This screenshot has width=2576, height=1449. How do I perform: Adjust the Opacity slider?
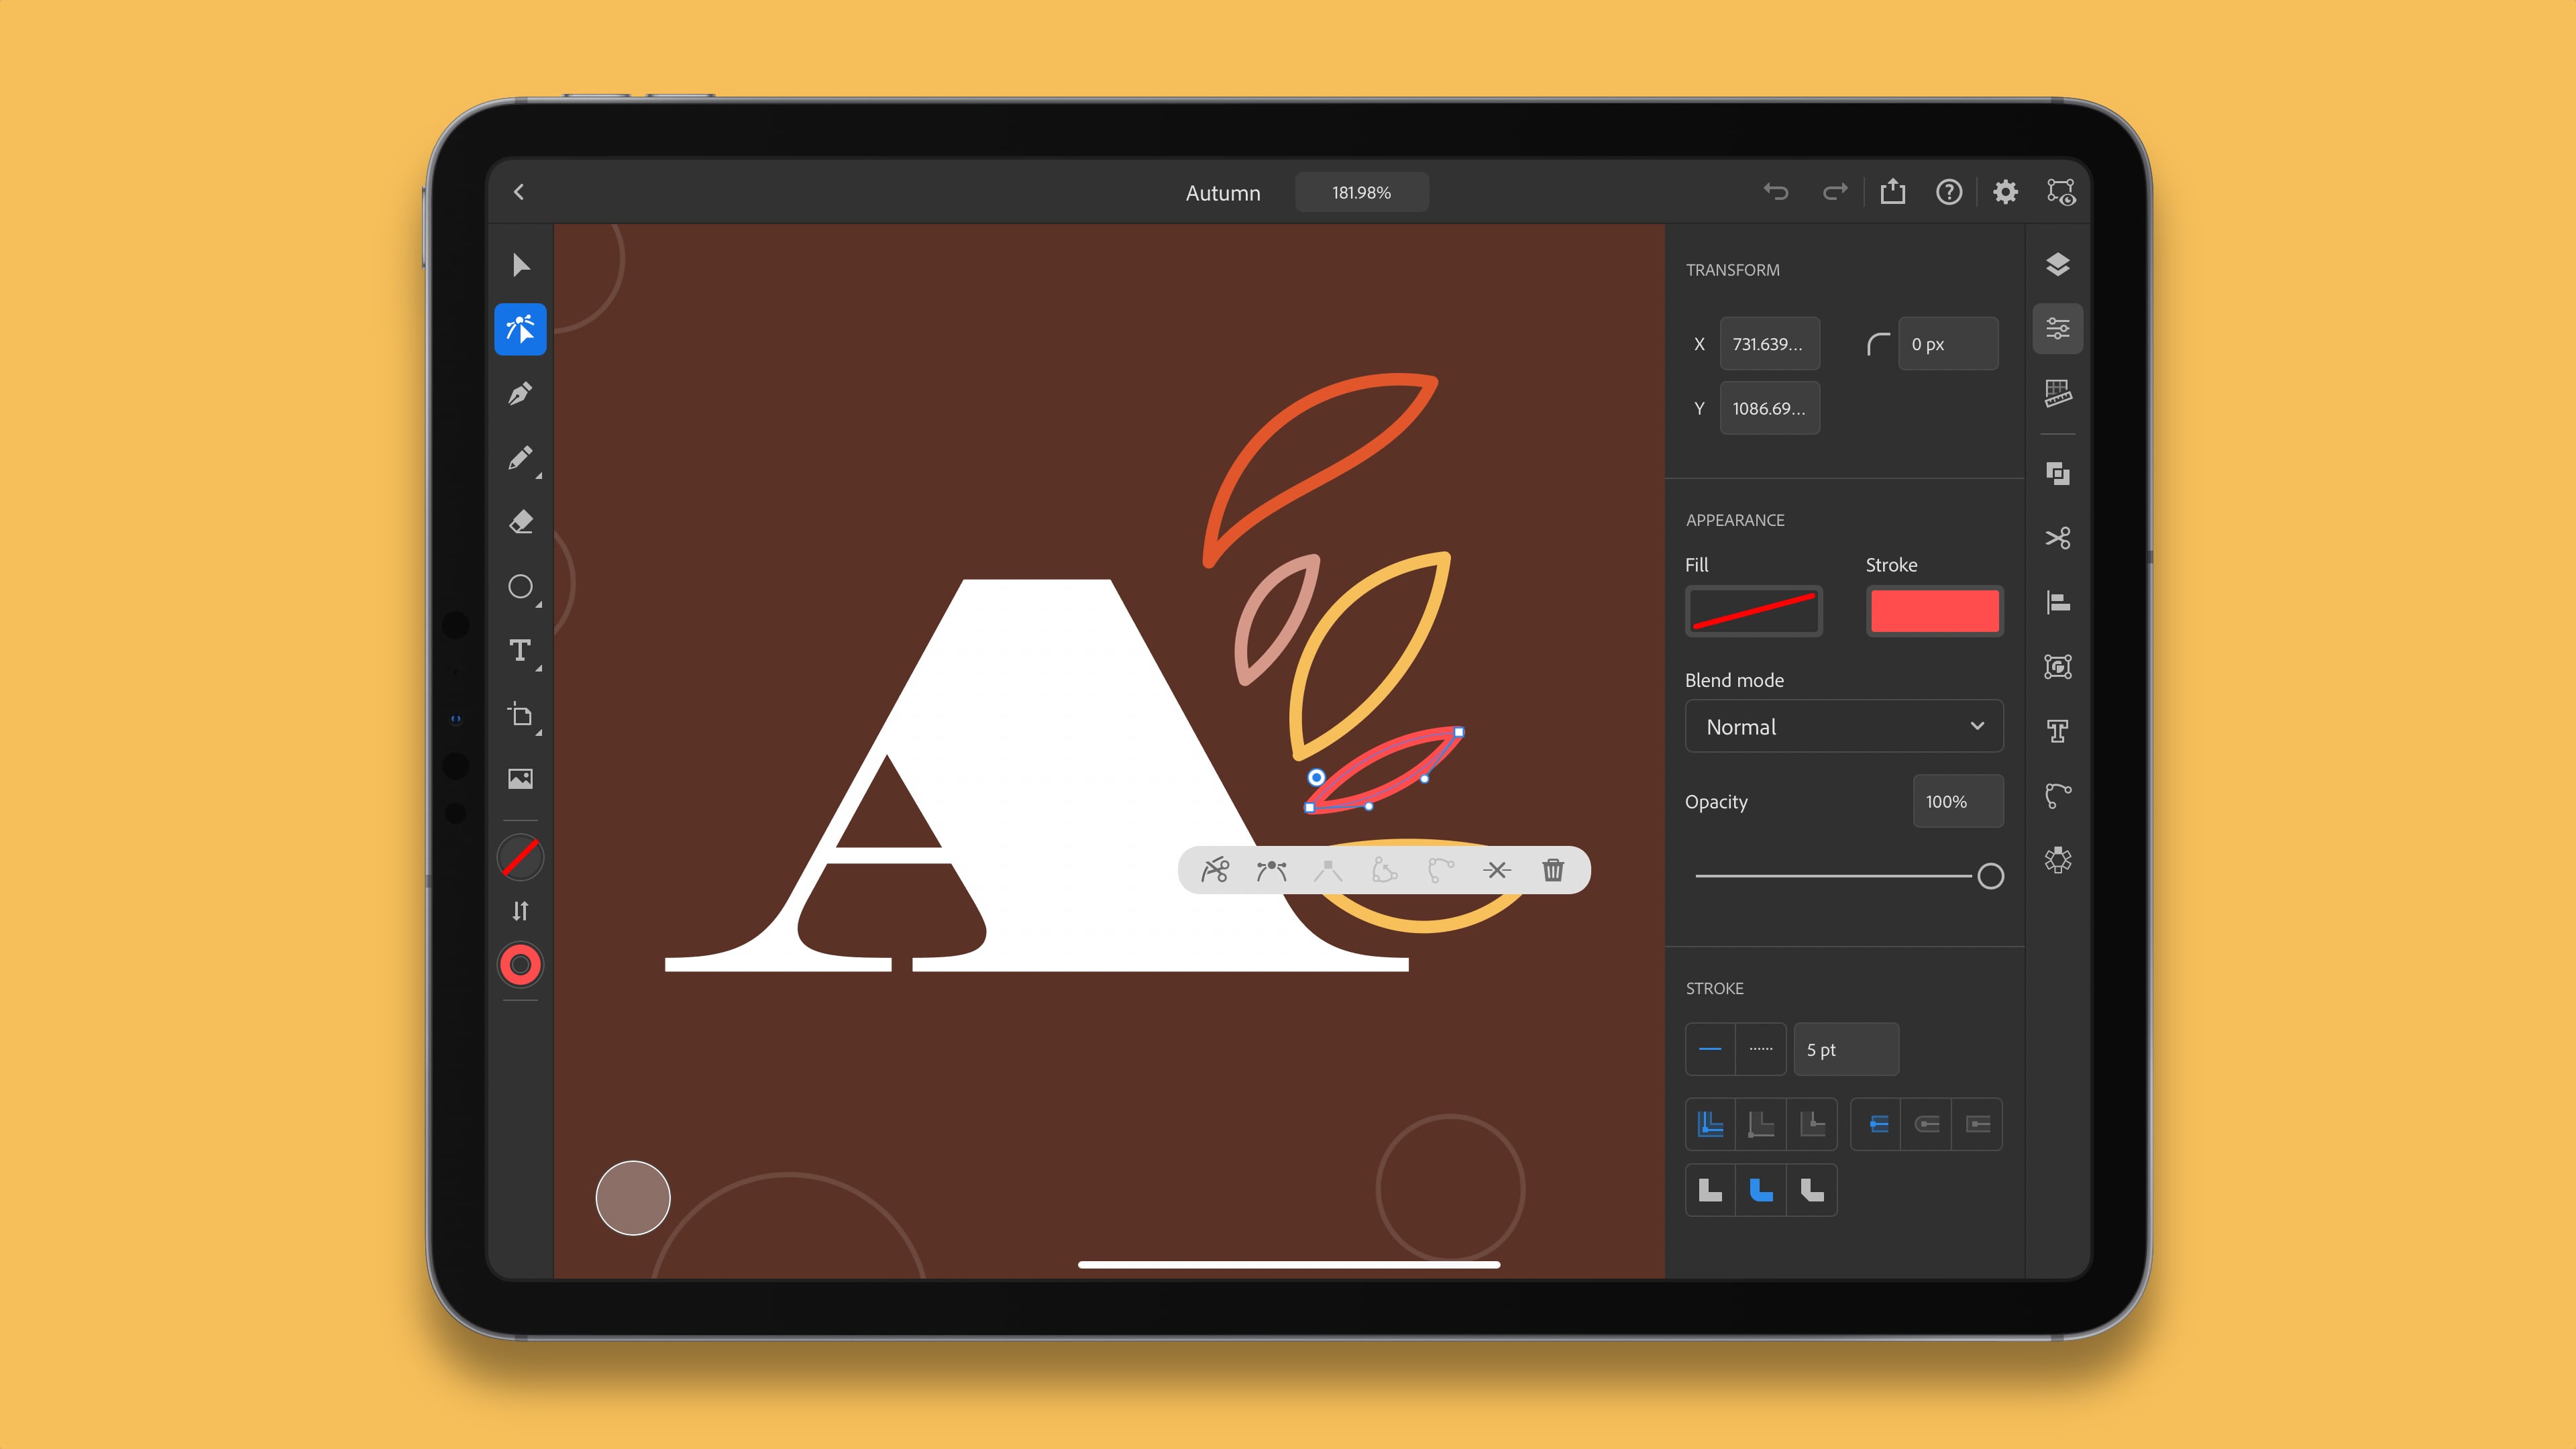pos(1988,874)
